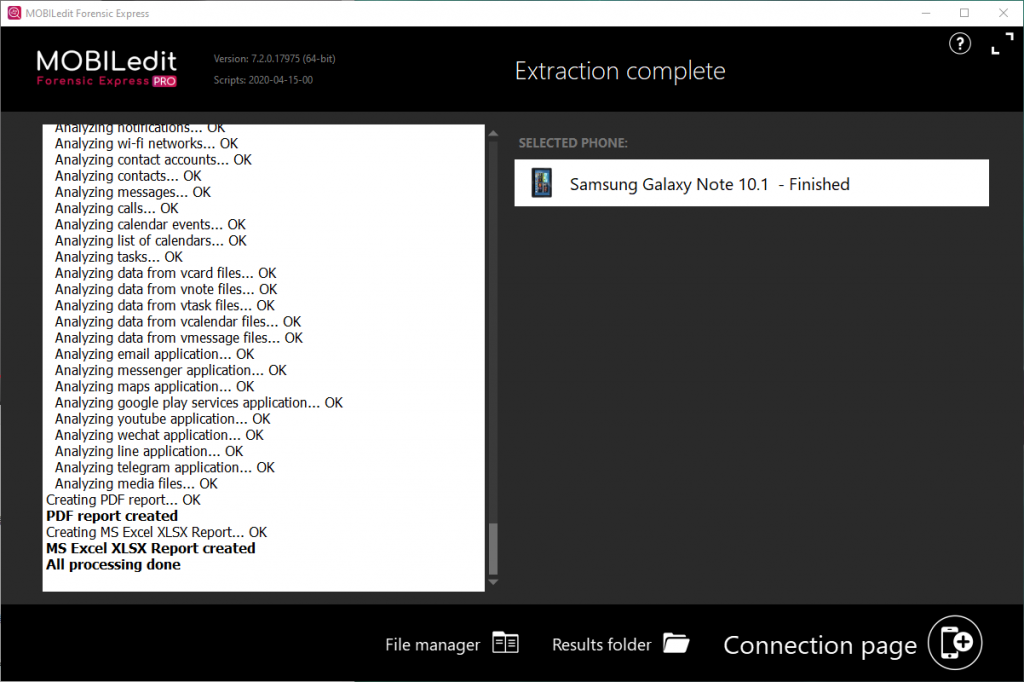Click the All processing done log line
Screen dimensions: 1024x682
coord(113,564)
